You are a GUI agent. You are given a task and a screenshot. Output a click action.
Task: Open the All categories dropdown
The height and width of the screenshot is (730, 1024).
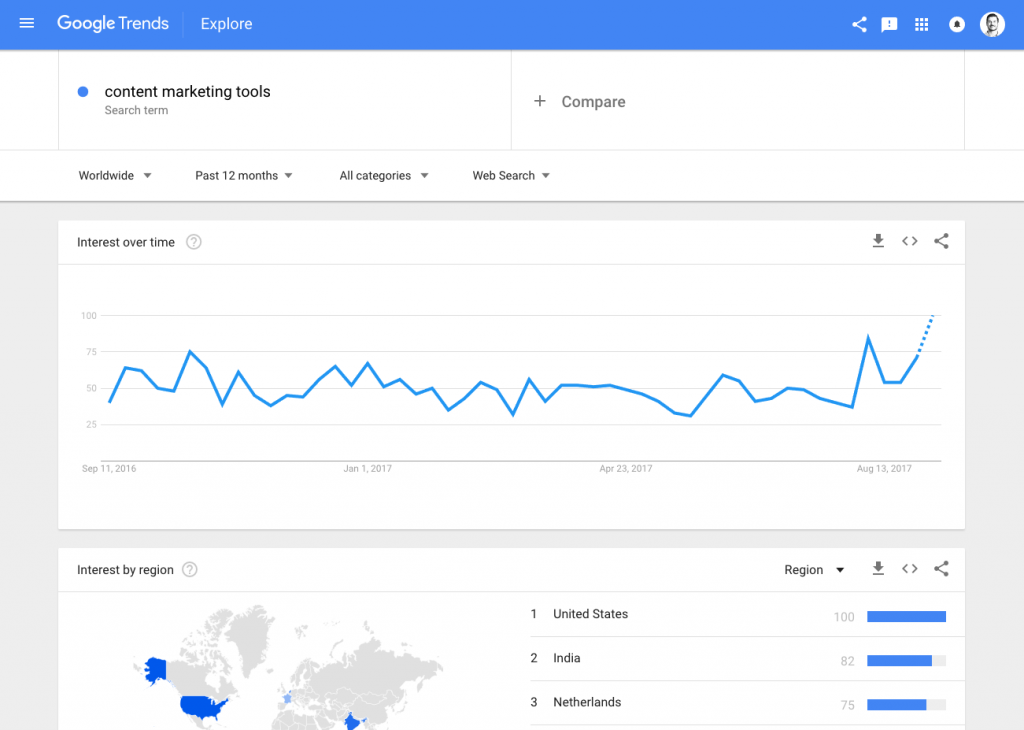[383, 175]
